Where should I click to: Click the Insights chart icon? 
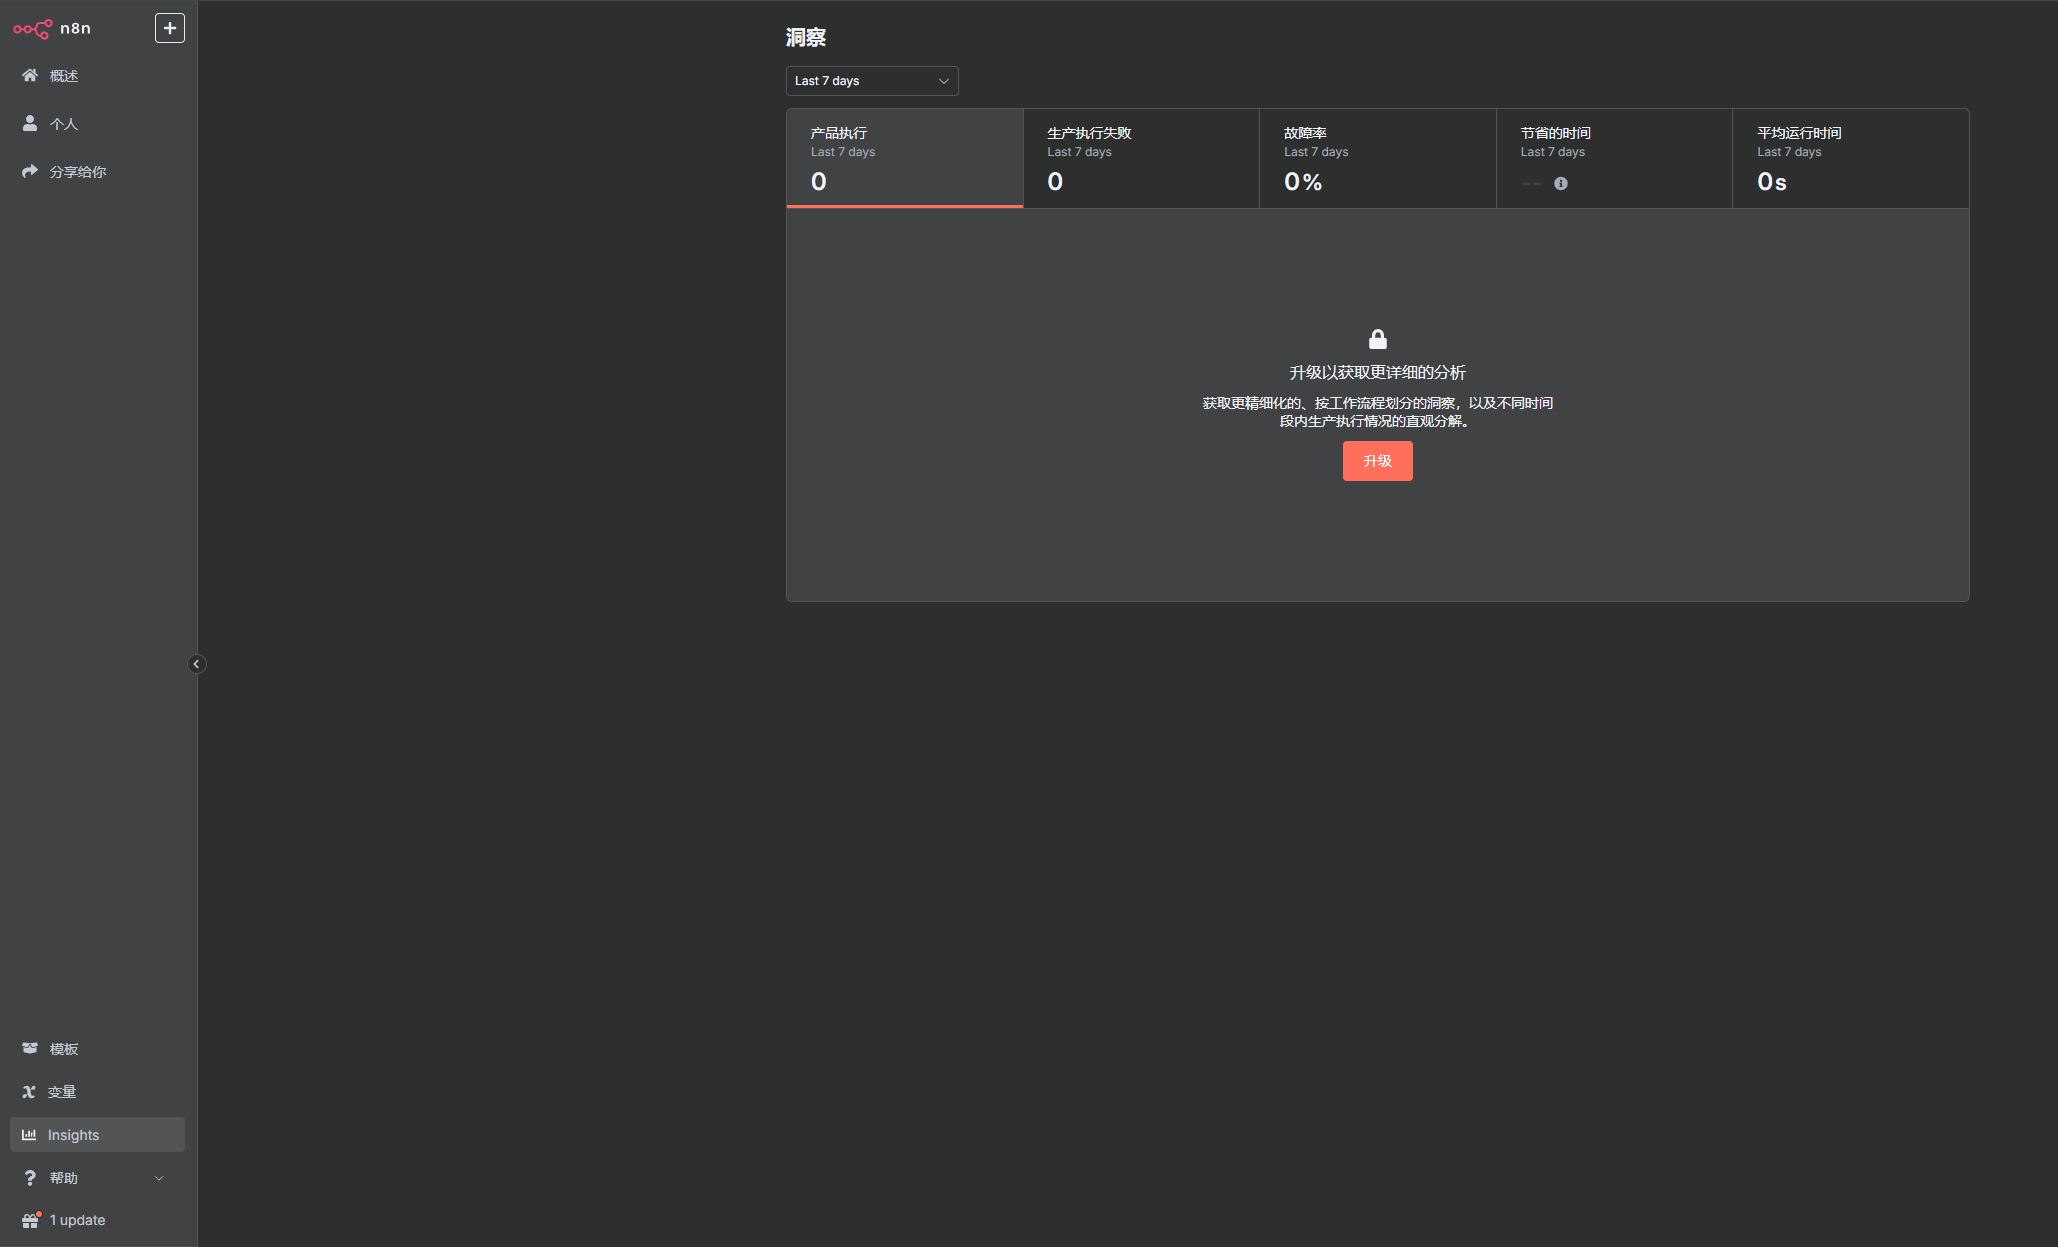click(x=29, y=1135)
